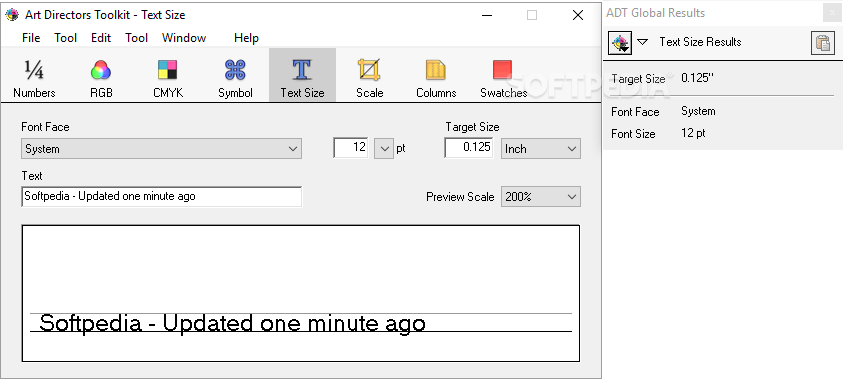
Task: Click the Font Face value System in results
Action: [698, 111]
